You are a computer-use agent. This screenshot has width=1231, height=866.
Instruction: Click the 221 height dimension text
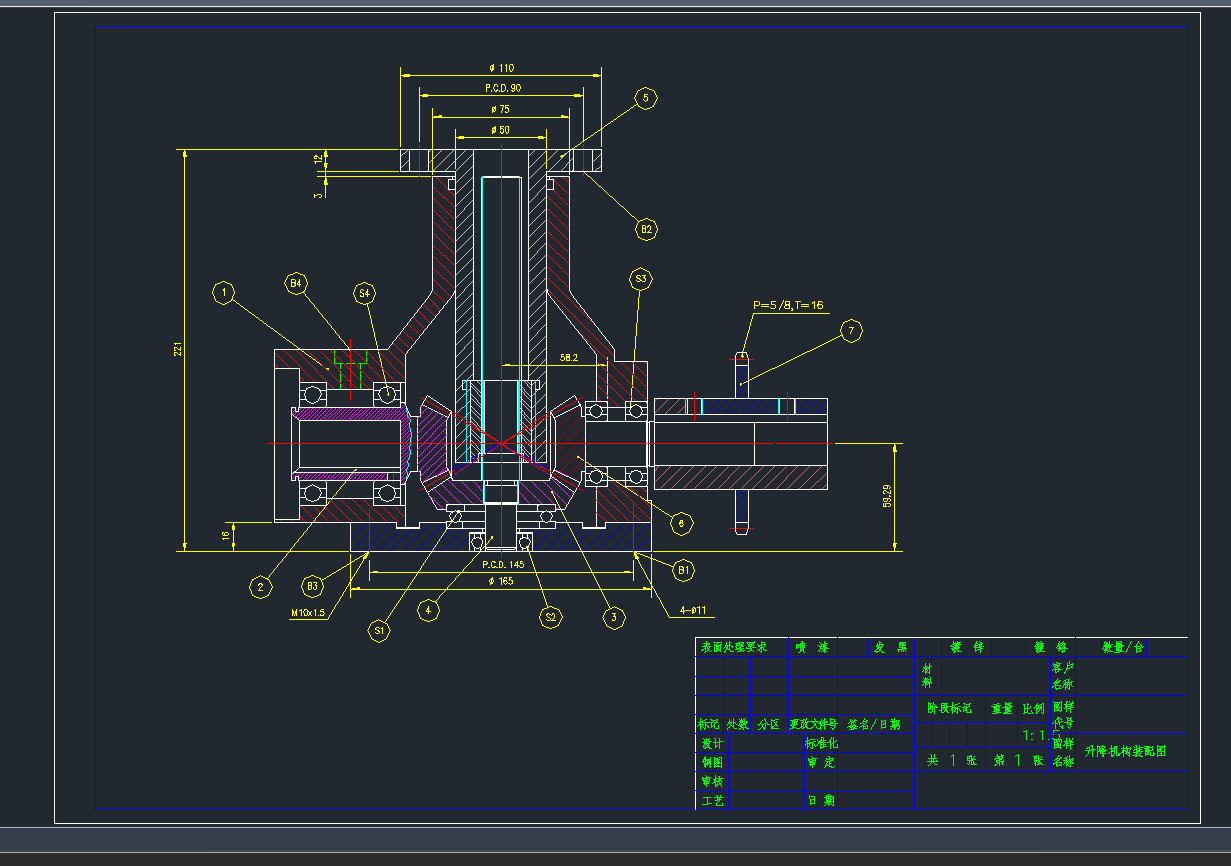178,349
